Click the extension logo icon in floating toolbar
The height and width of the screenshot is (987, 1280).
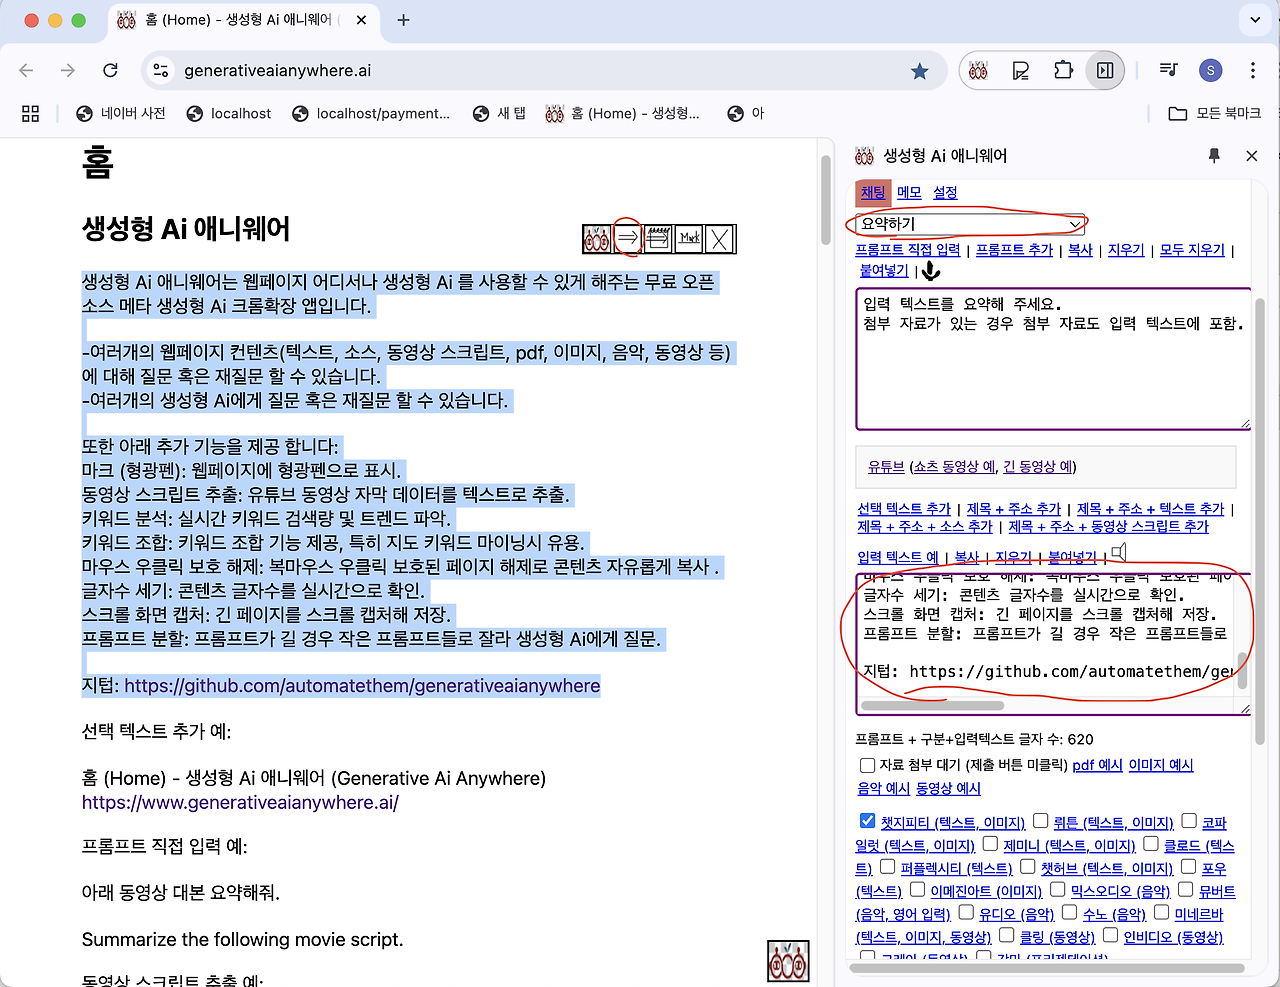click(597, 239)
